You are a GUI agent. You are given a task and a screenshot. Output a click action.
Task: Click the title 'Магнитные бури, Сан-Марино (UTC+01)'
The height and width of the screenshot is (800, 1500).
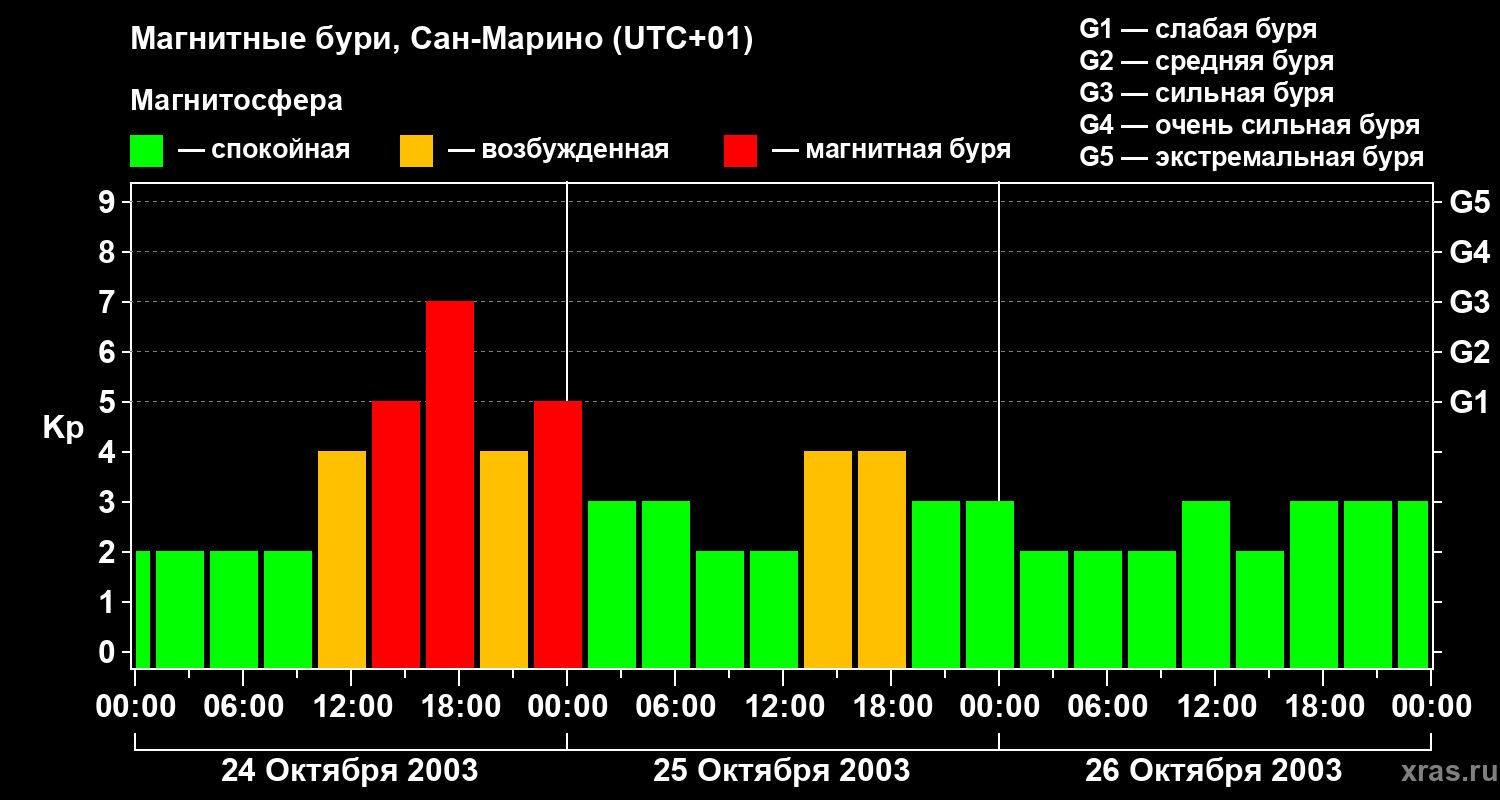pos(441,40)
